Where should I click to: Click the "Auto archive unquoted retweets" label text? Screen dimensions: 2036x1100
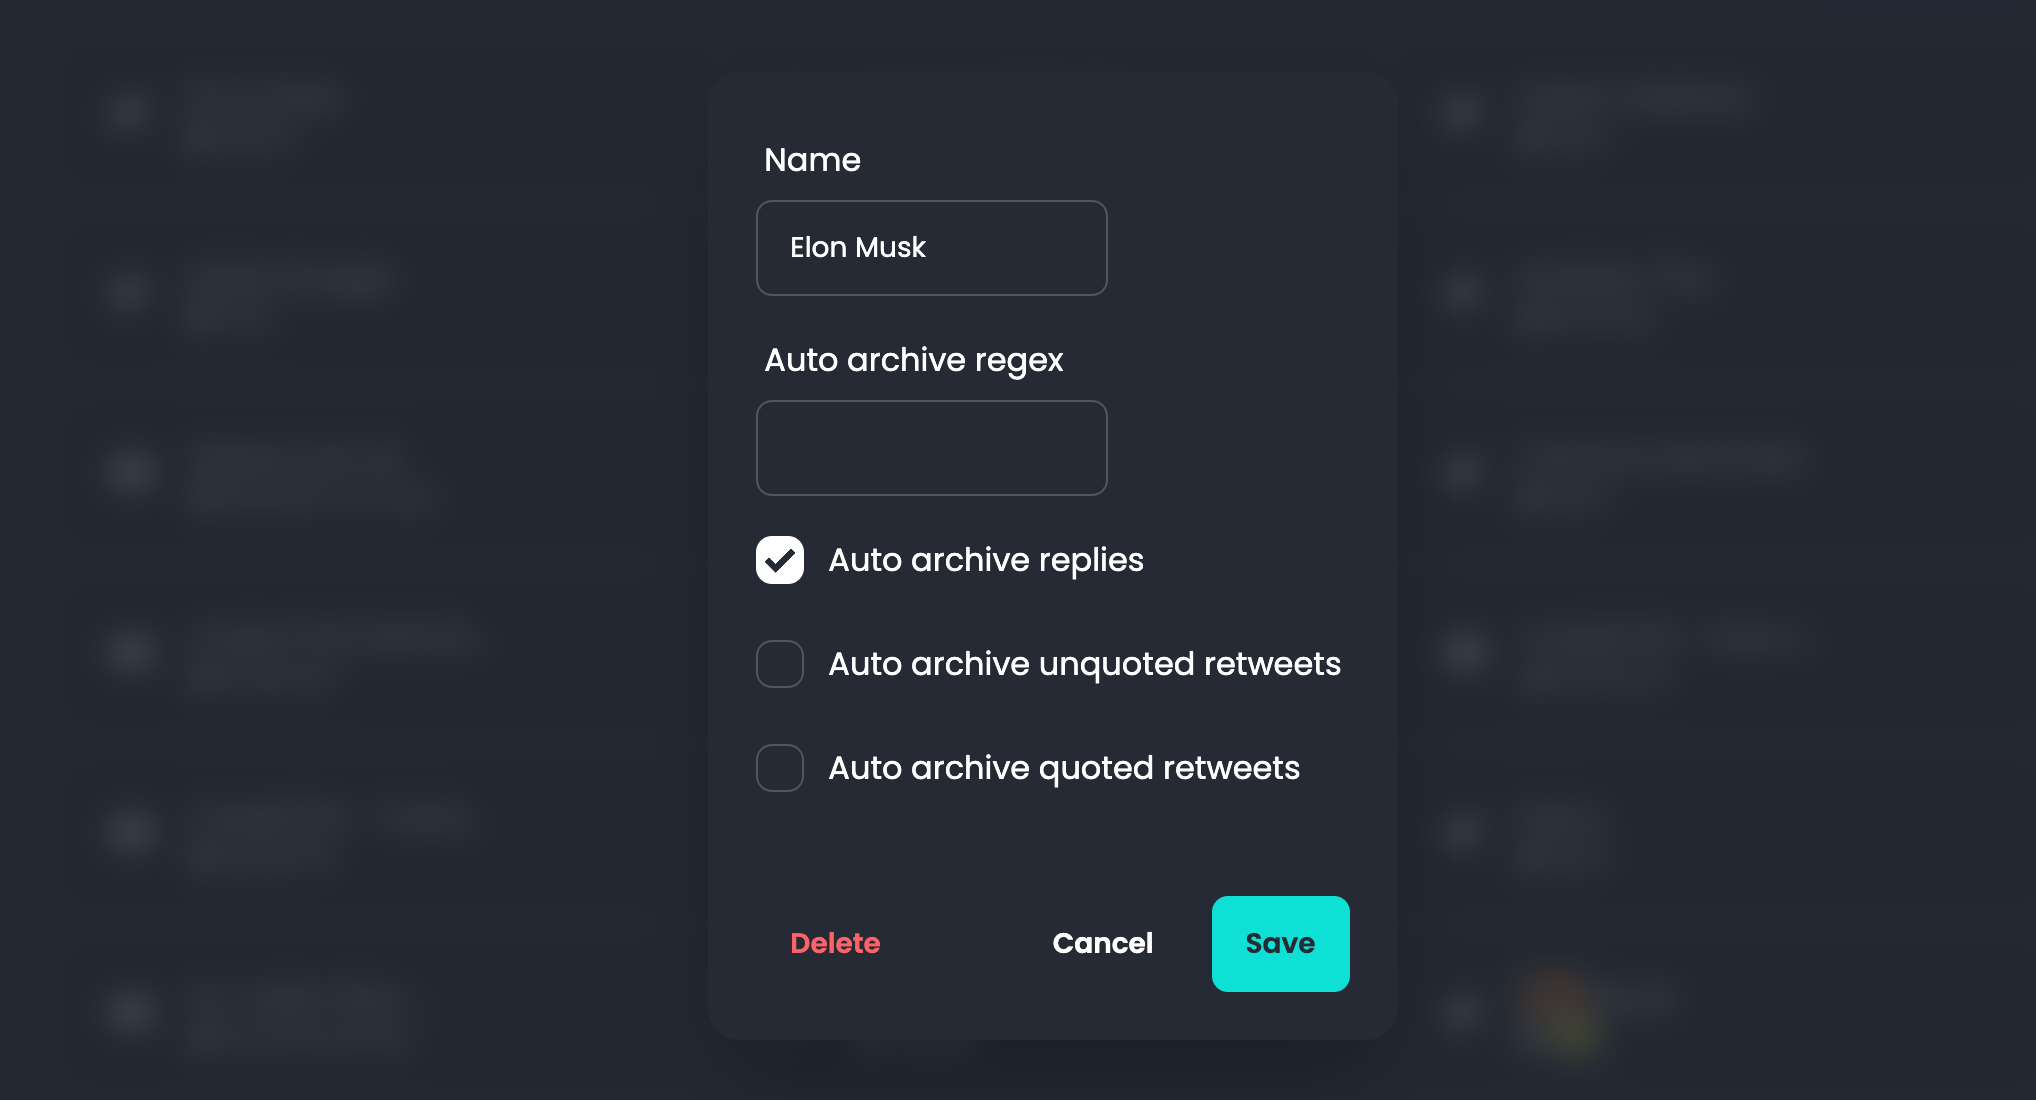(x=1084, y=664)
